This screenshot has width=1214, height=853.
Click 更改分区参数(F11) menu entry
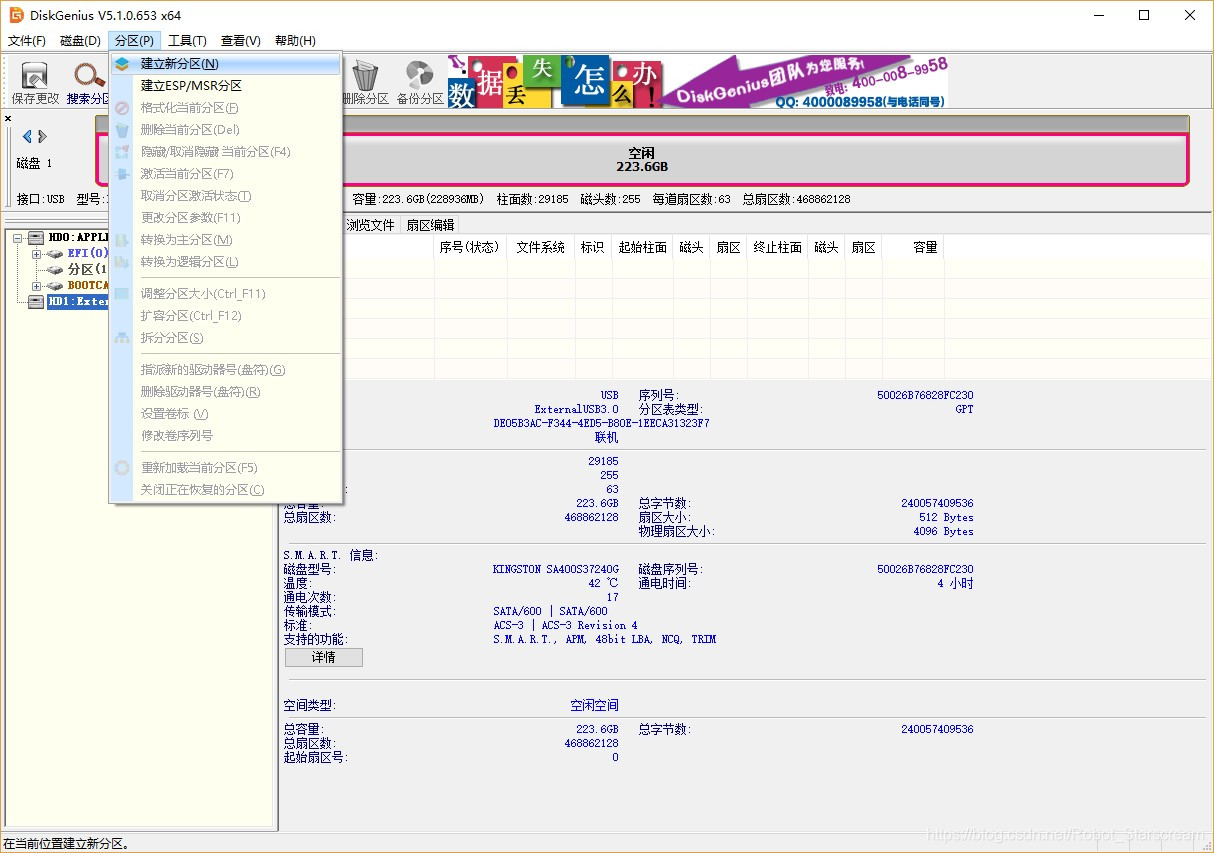[x=226, y=218]
